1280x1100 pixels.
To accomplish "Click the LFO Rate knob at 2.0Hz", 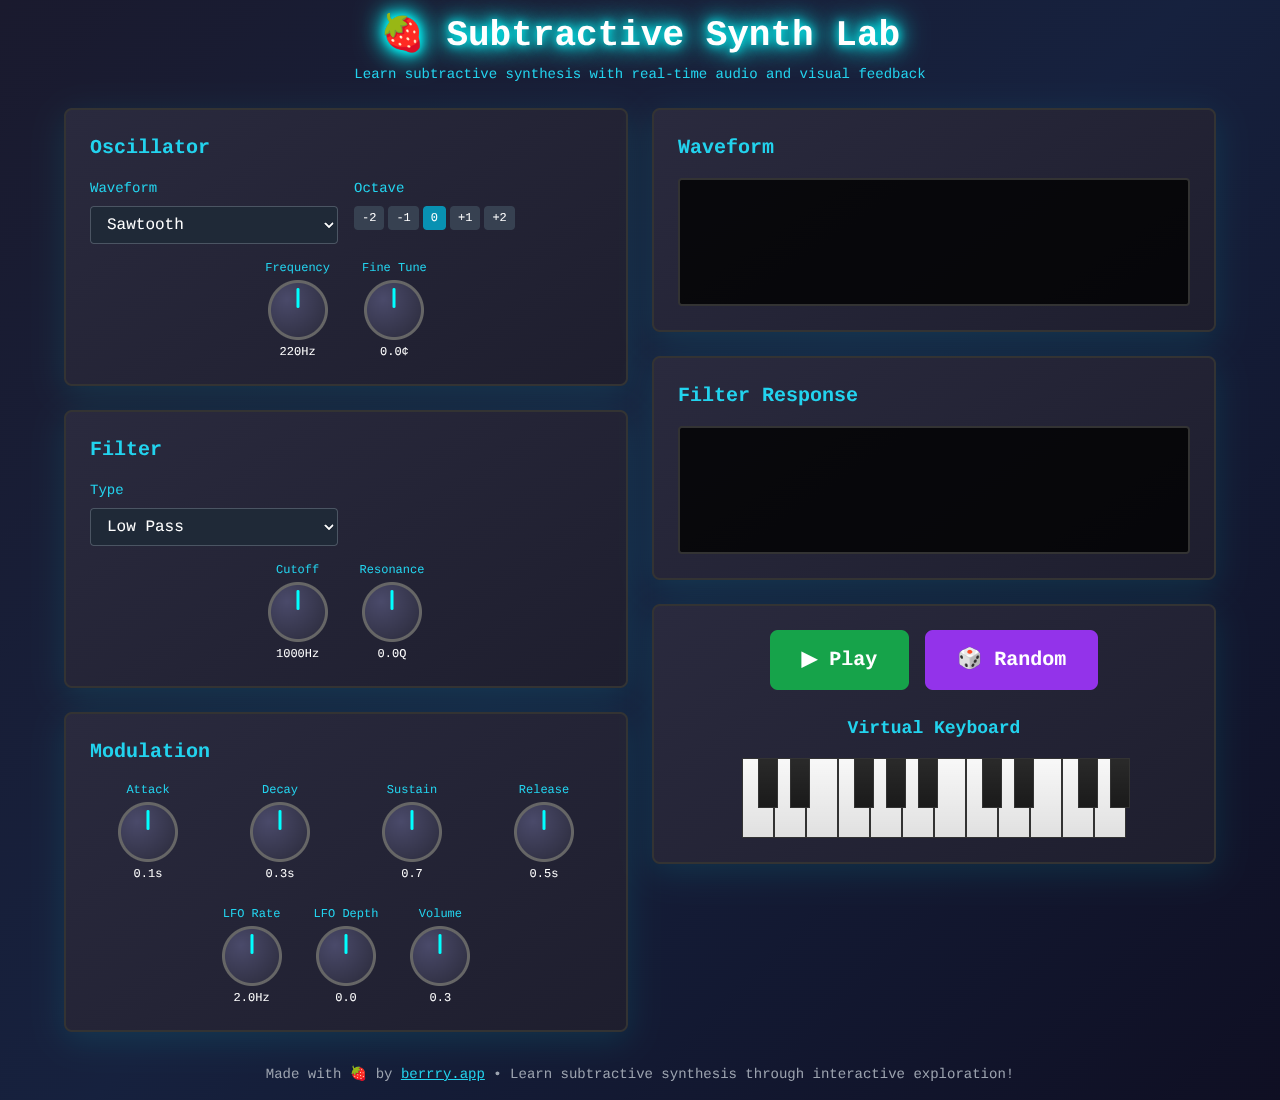I will [251, 956].
